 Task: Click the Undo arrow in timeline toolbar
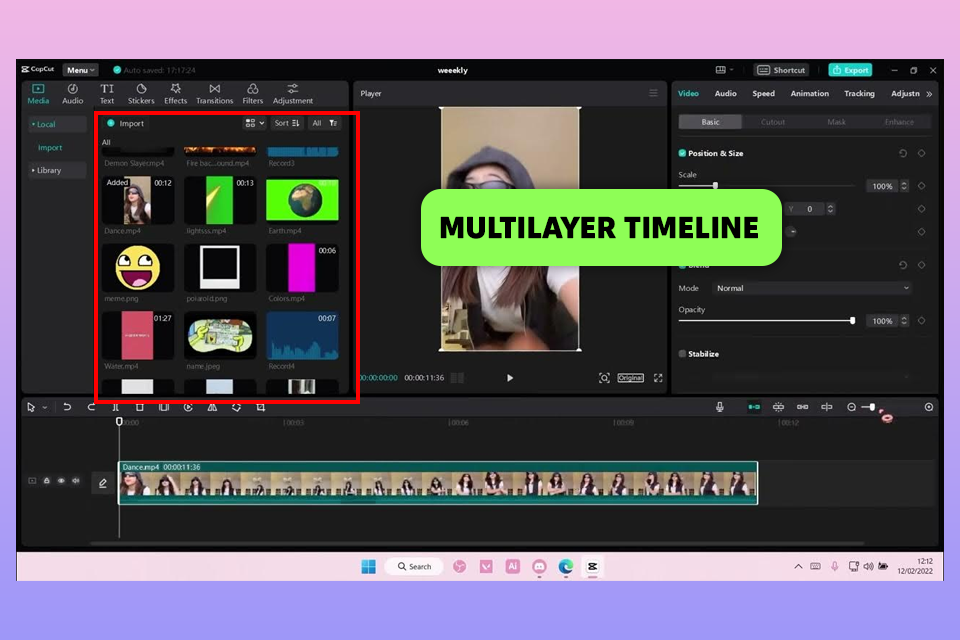tap(67, 407)
